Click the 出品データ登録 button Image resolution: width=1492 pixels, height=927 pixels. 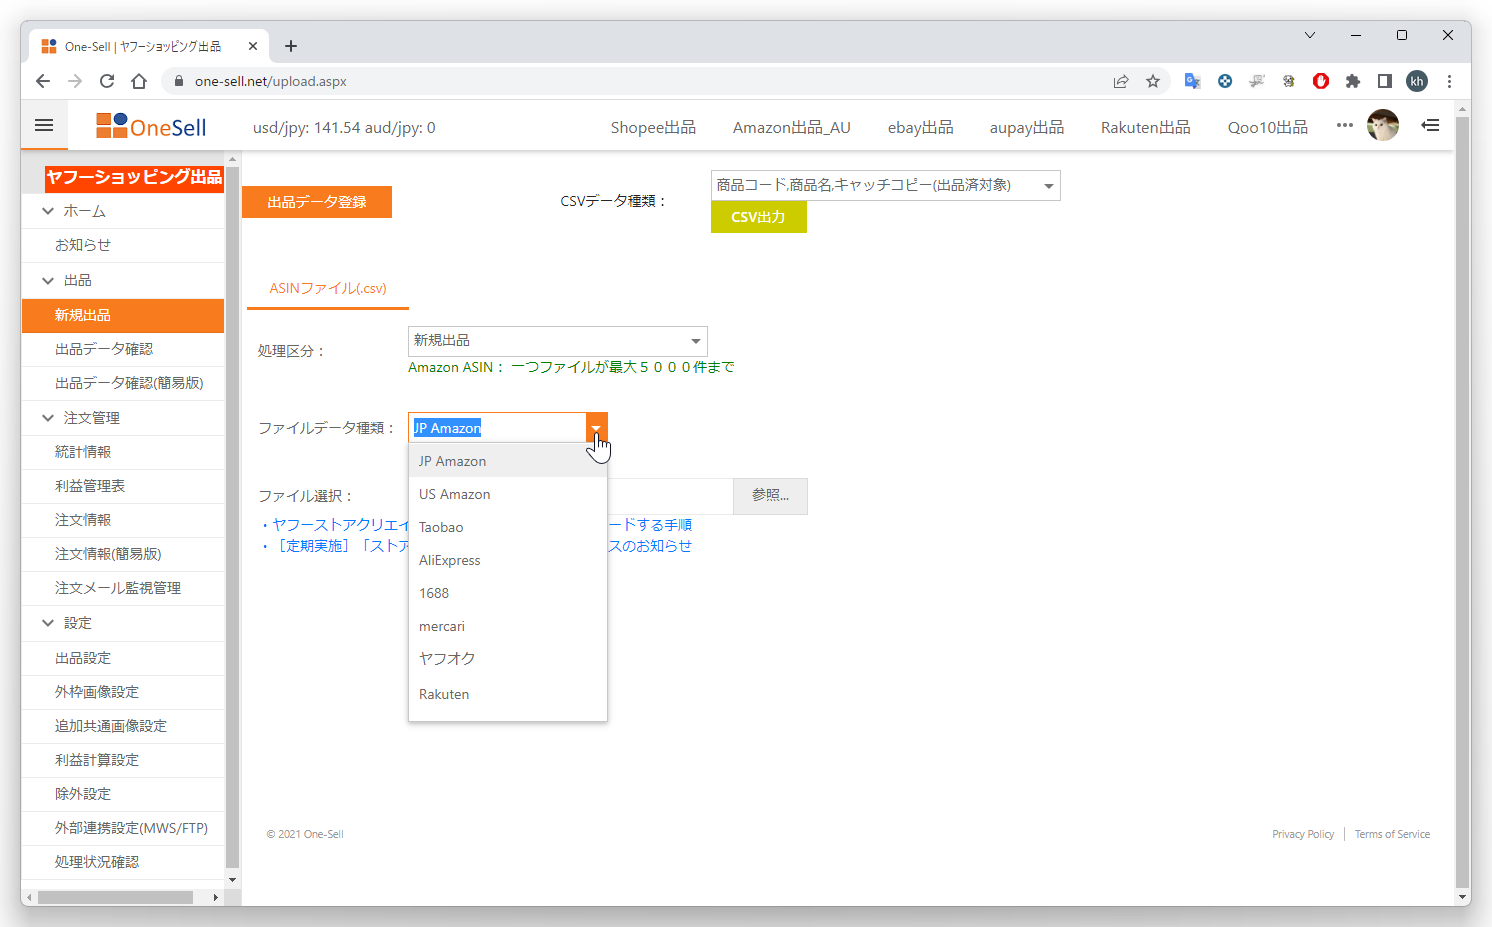click(317, 201)
